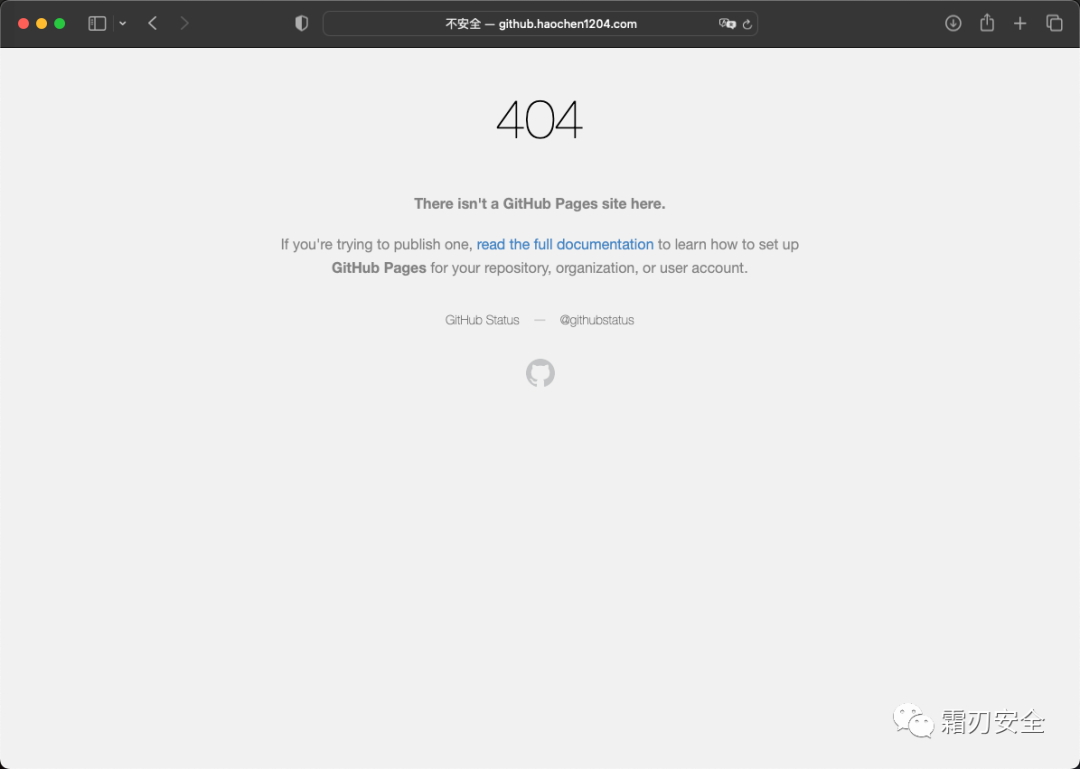Screen dimensions: 1080x769
Task: Click the GitHub Octocat logo
Action: (540, 373)
